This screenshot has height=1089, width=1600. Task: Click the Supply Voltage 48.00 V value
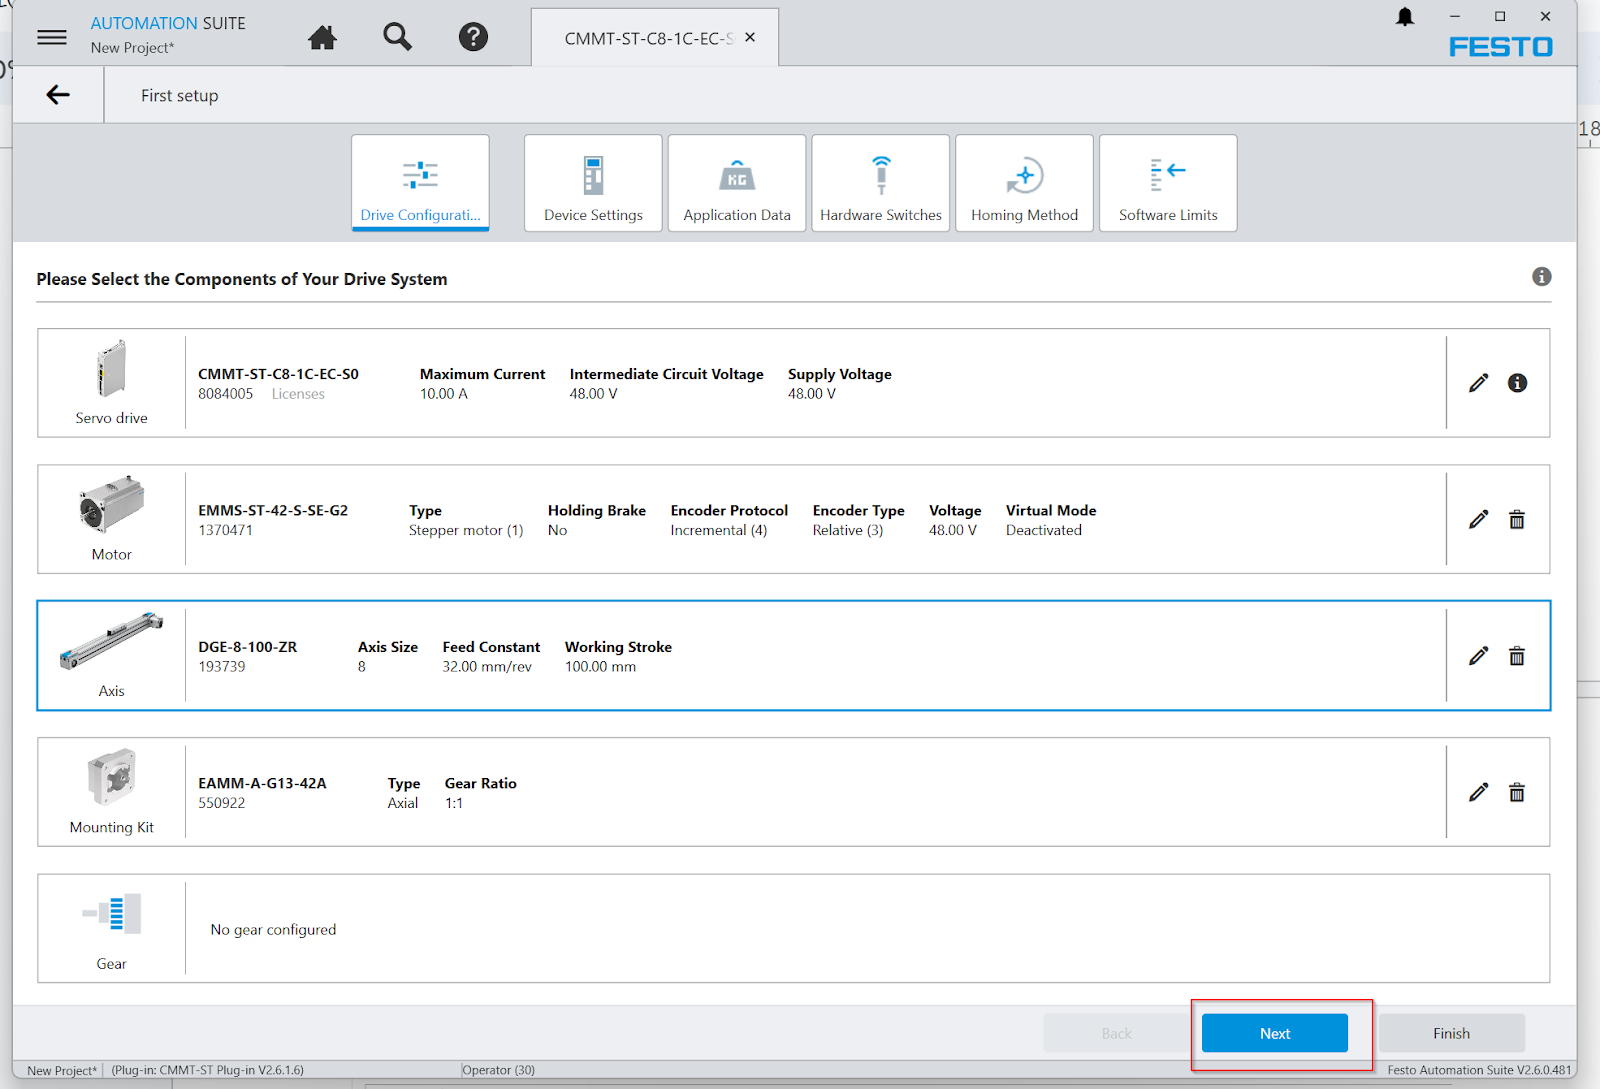(812, 394)
